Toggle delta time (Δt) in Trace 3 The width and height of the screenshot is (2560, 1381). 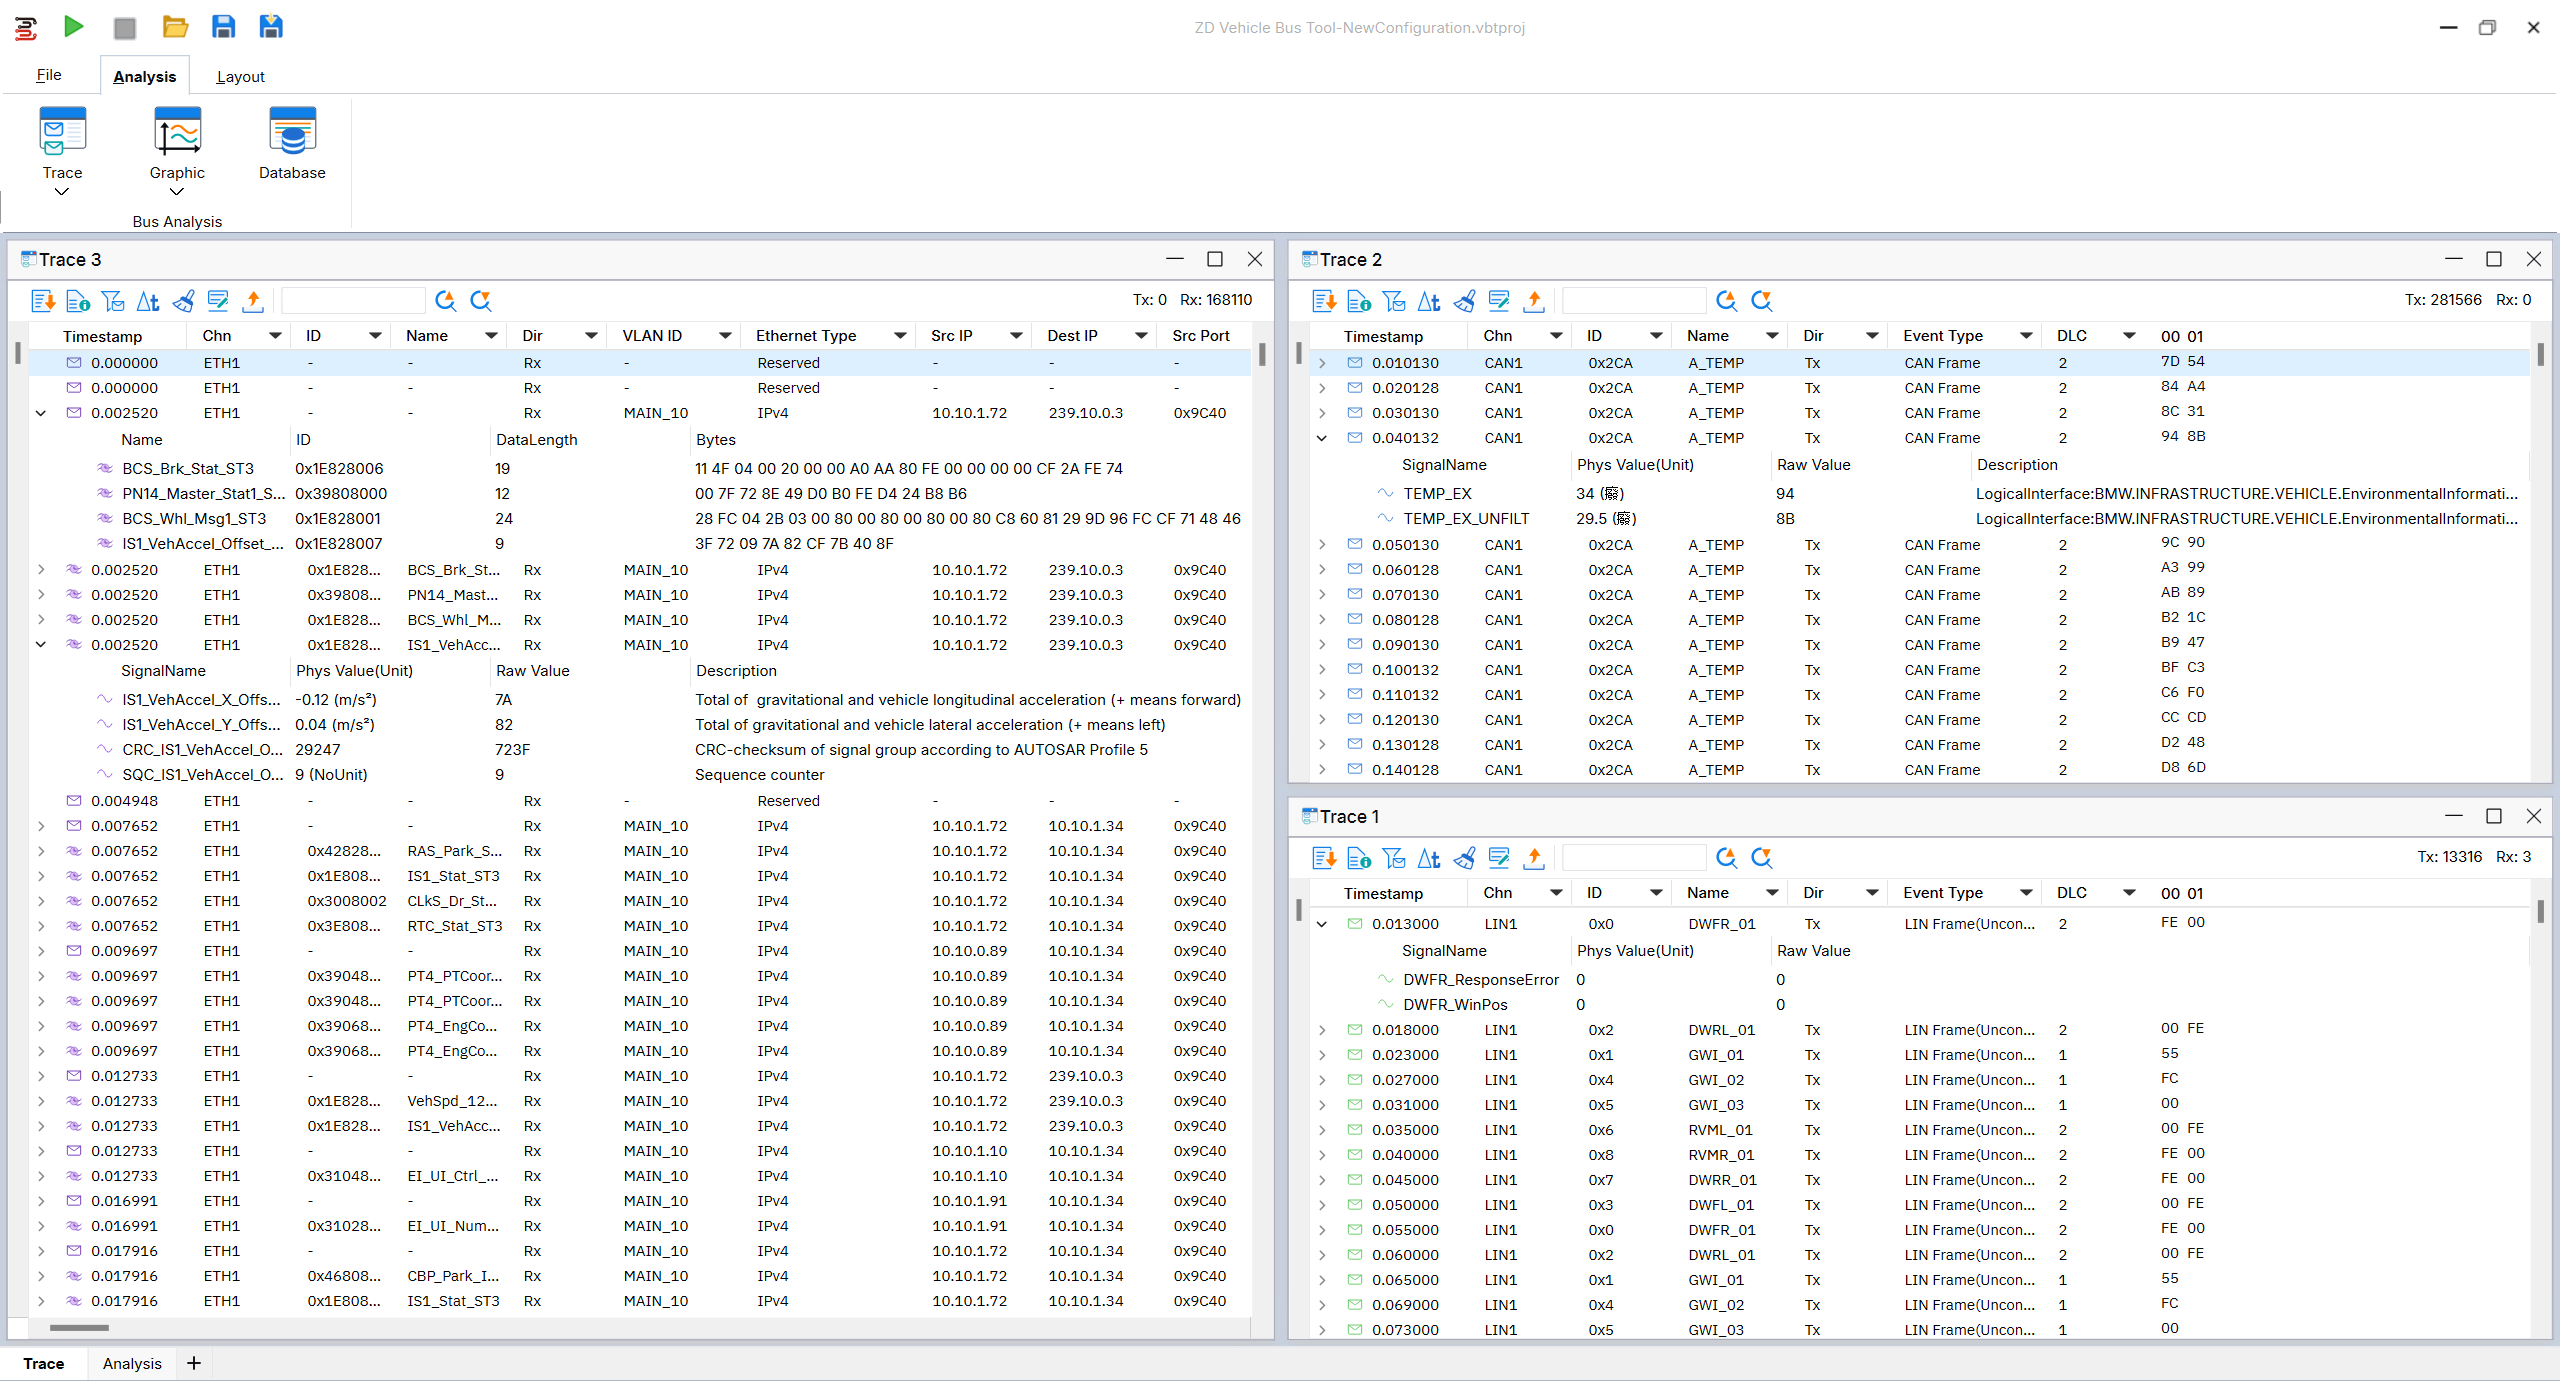click(x=148, y=301)
